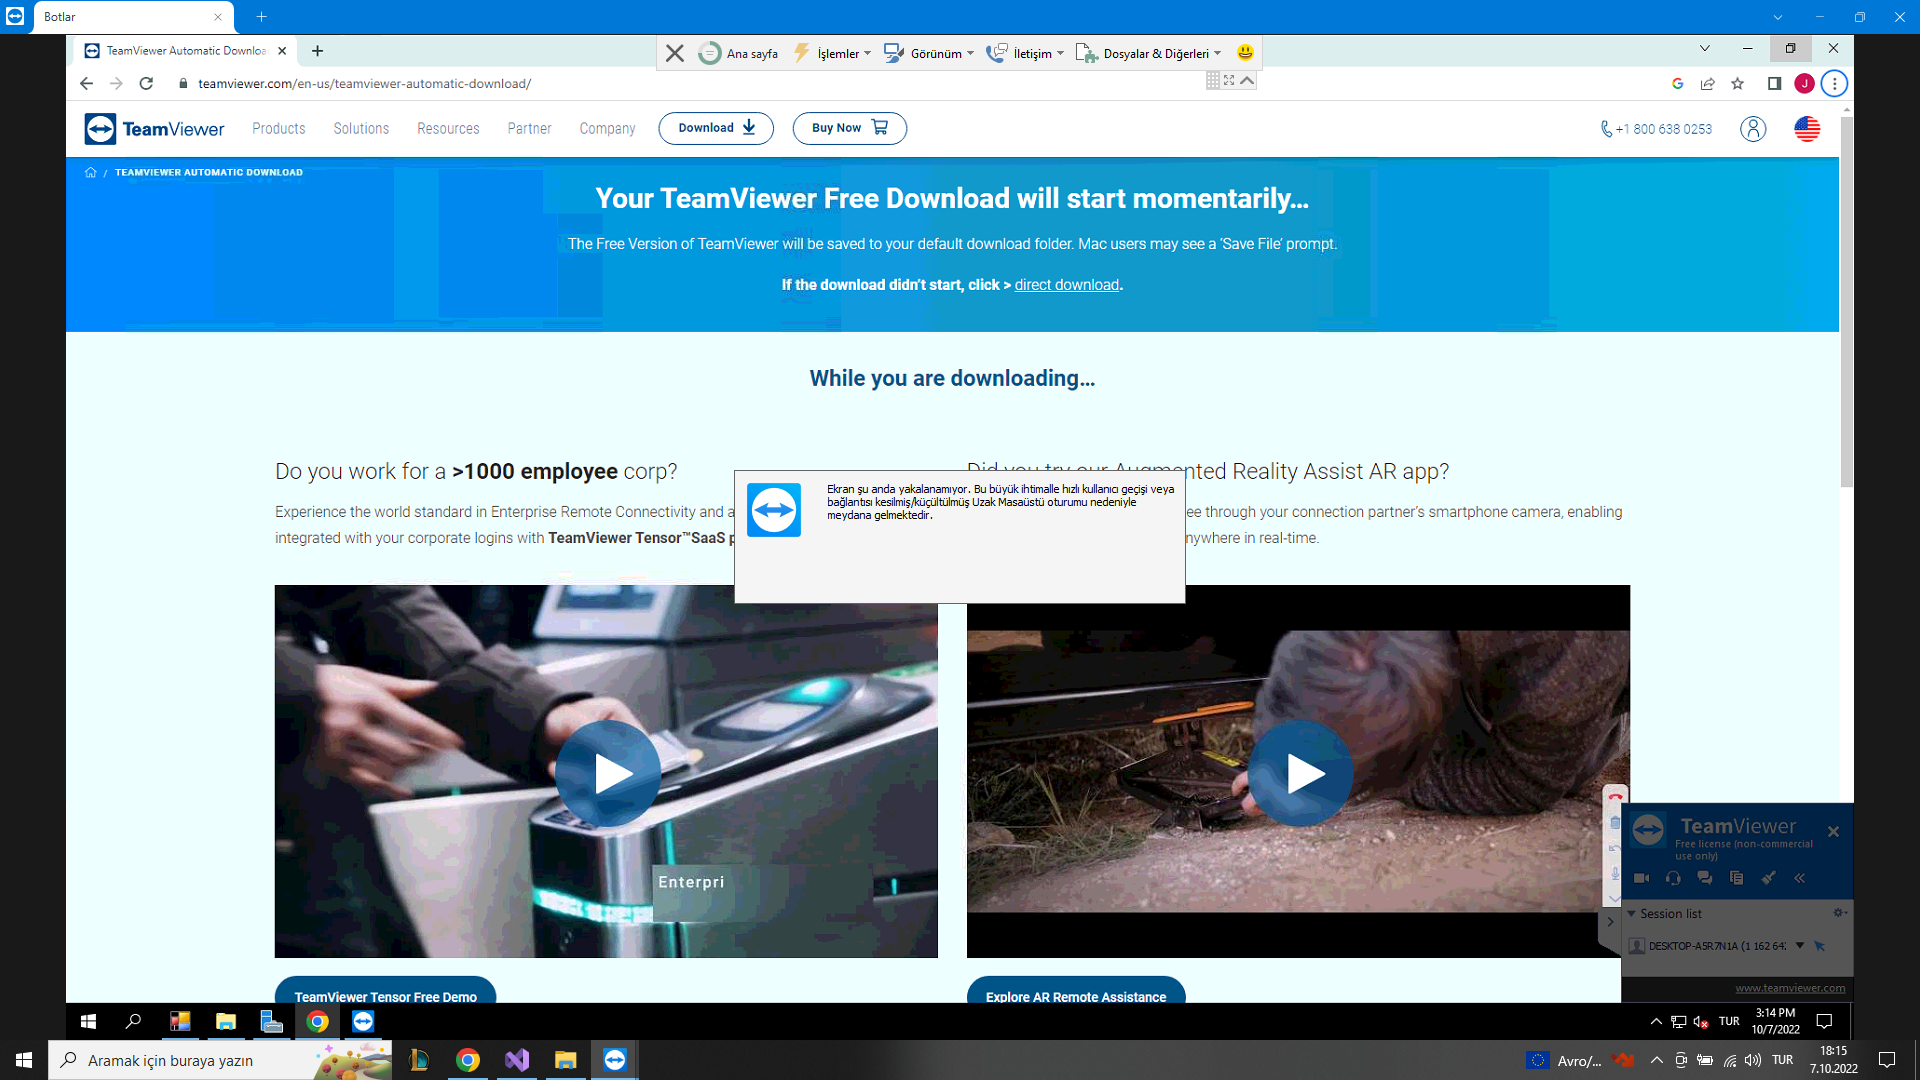The image size is (1920, 1080).
Task: Open the website account user icon
Action: [1753, 129]
